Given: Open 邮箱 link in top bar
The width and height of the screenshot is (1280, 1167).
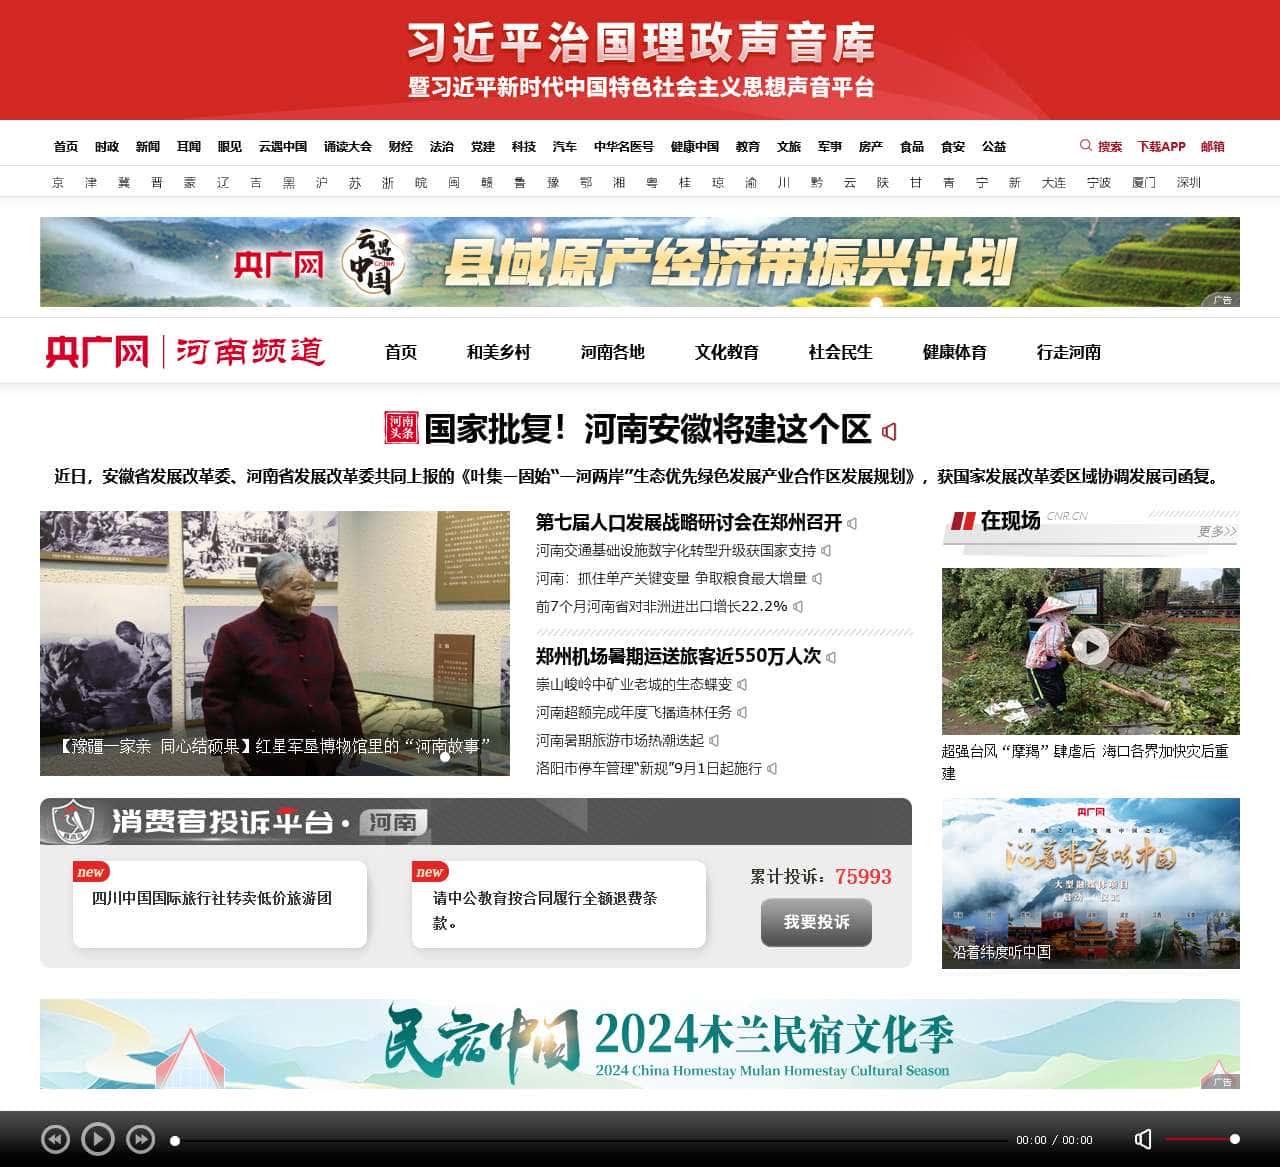Looking at the screenshot, I should click(1213, 146).
